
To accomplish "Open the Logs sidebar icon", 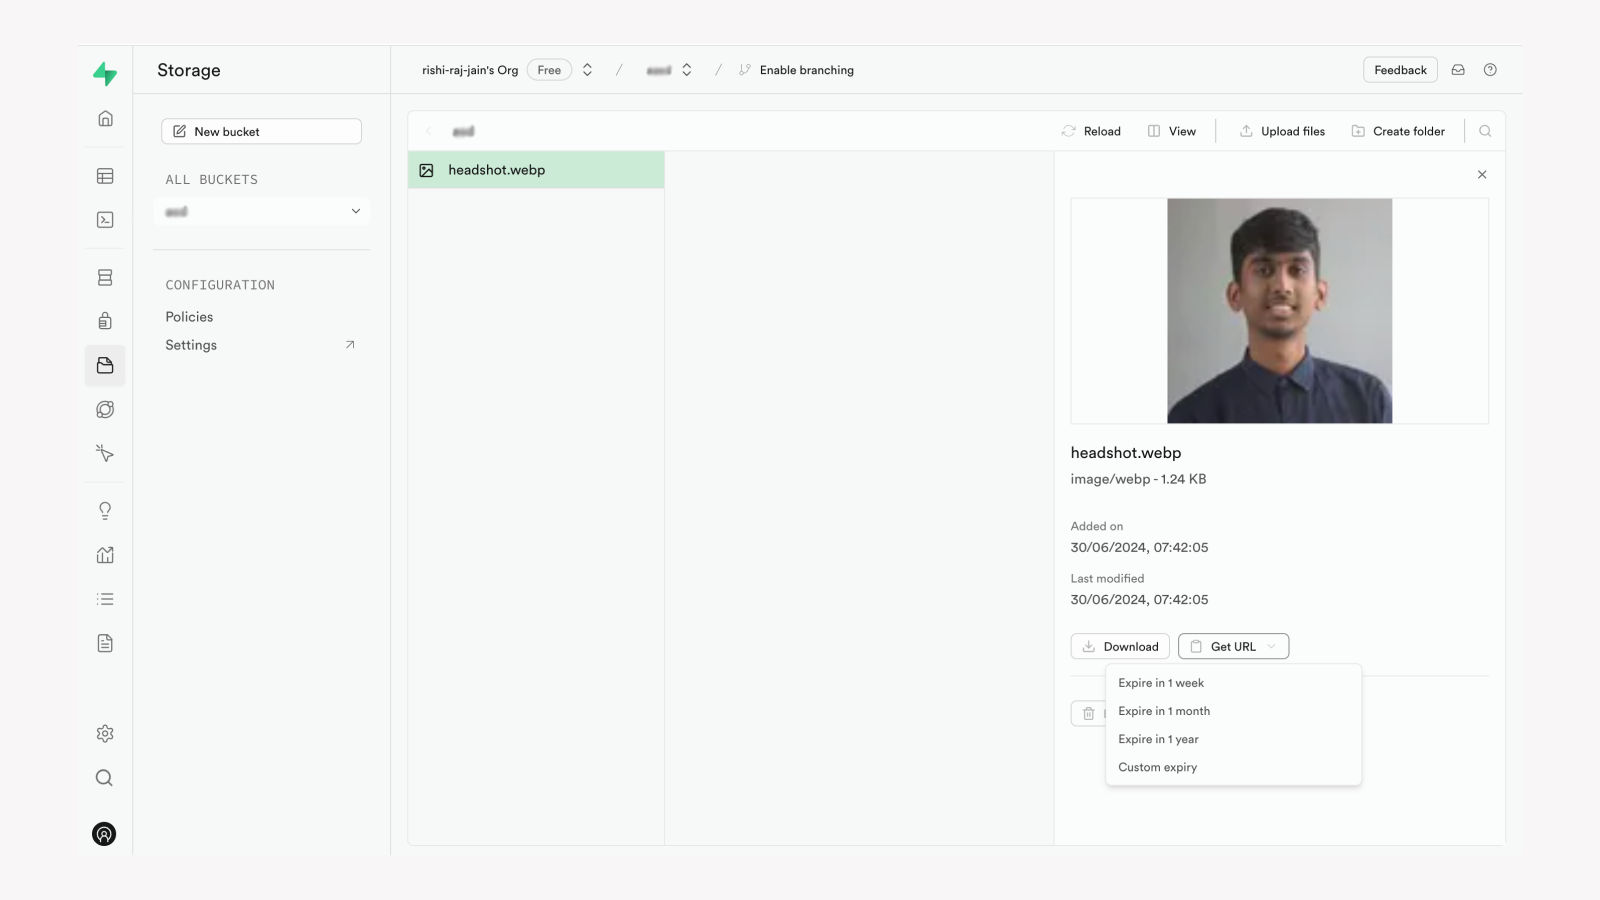I will [104, 598].
